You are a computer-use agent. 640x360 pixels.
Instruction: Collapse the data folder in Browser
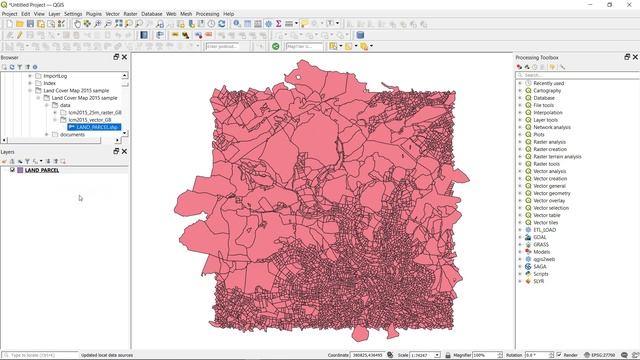[x=47, y=105]
